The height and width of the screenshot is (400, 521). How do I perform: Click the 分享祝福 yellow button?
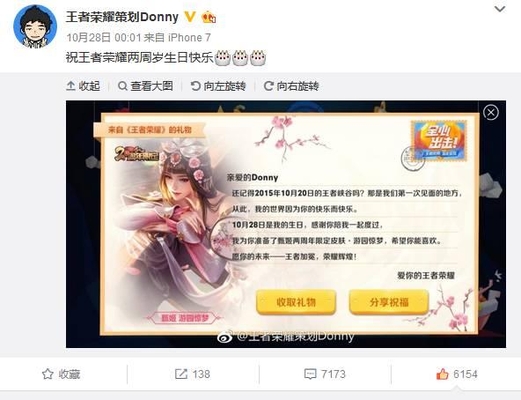click(x=389, y=302)
